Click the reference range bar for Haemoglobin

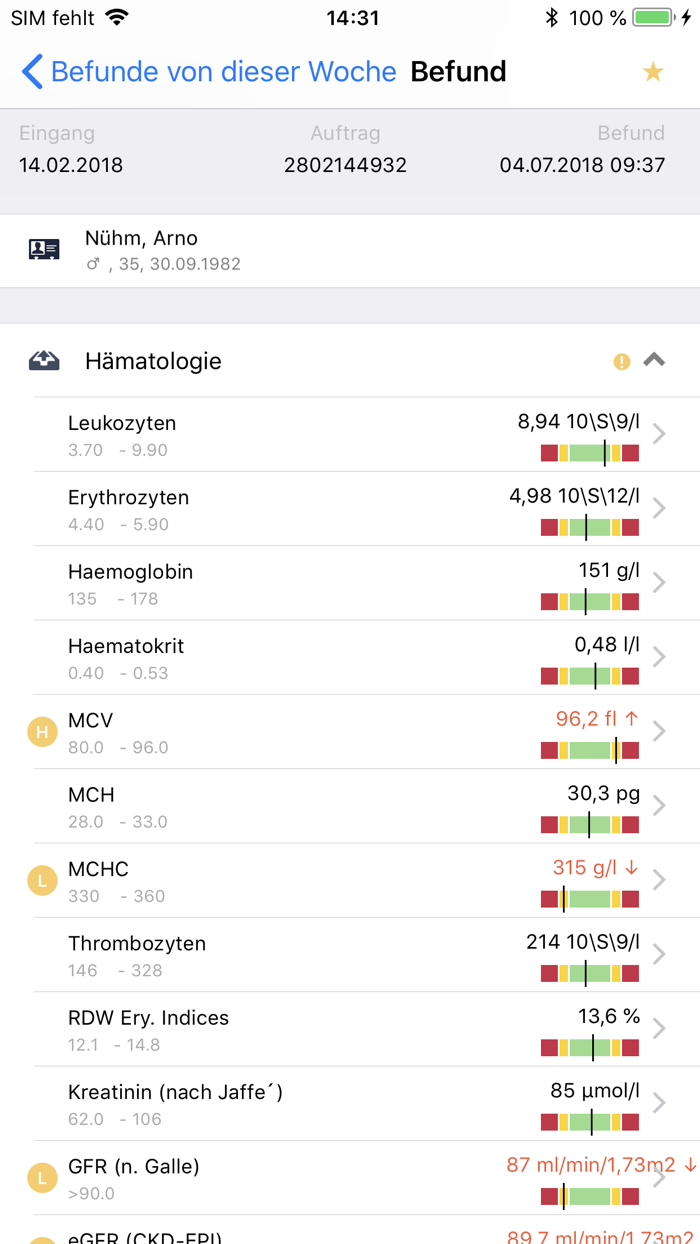tap(588, 602)
